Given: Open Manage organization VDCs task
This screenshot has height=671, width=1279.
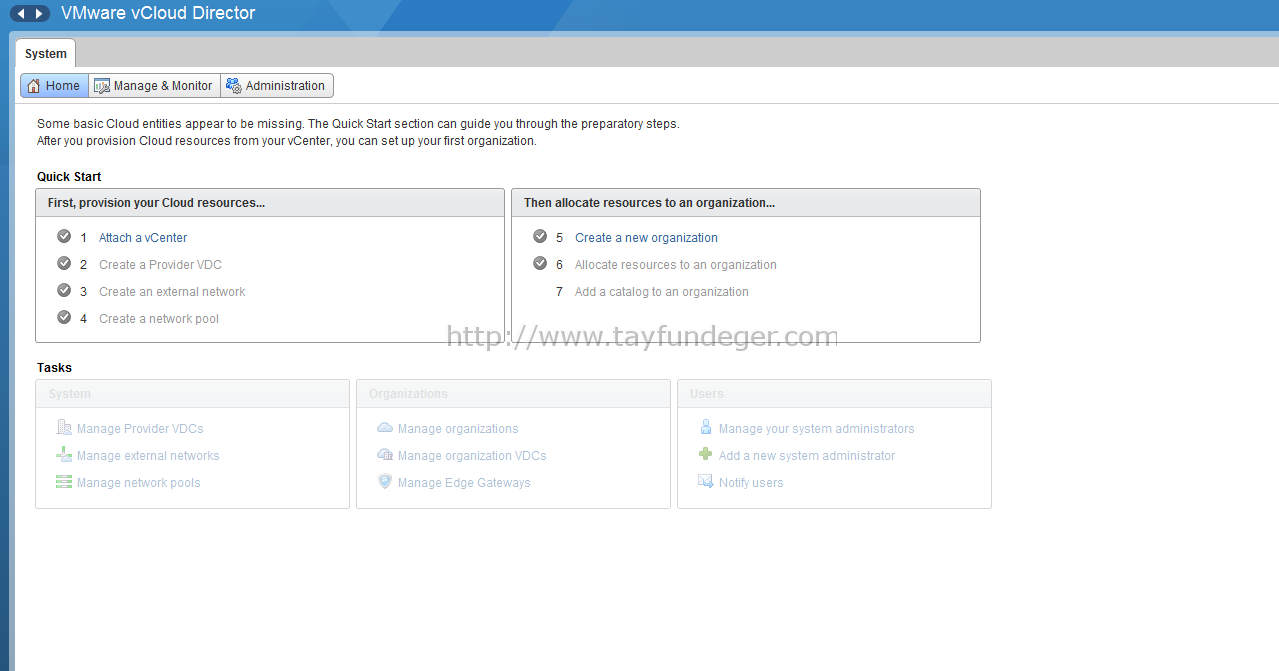Looking at the screenshot, I should [472, 456].
